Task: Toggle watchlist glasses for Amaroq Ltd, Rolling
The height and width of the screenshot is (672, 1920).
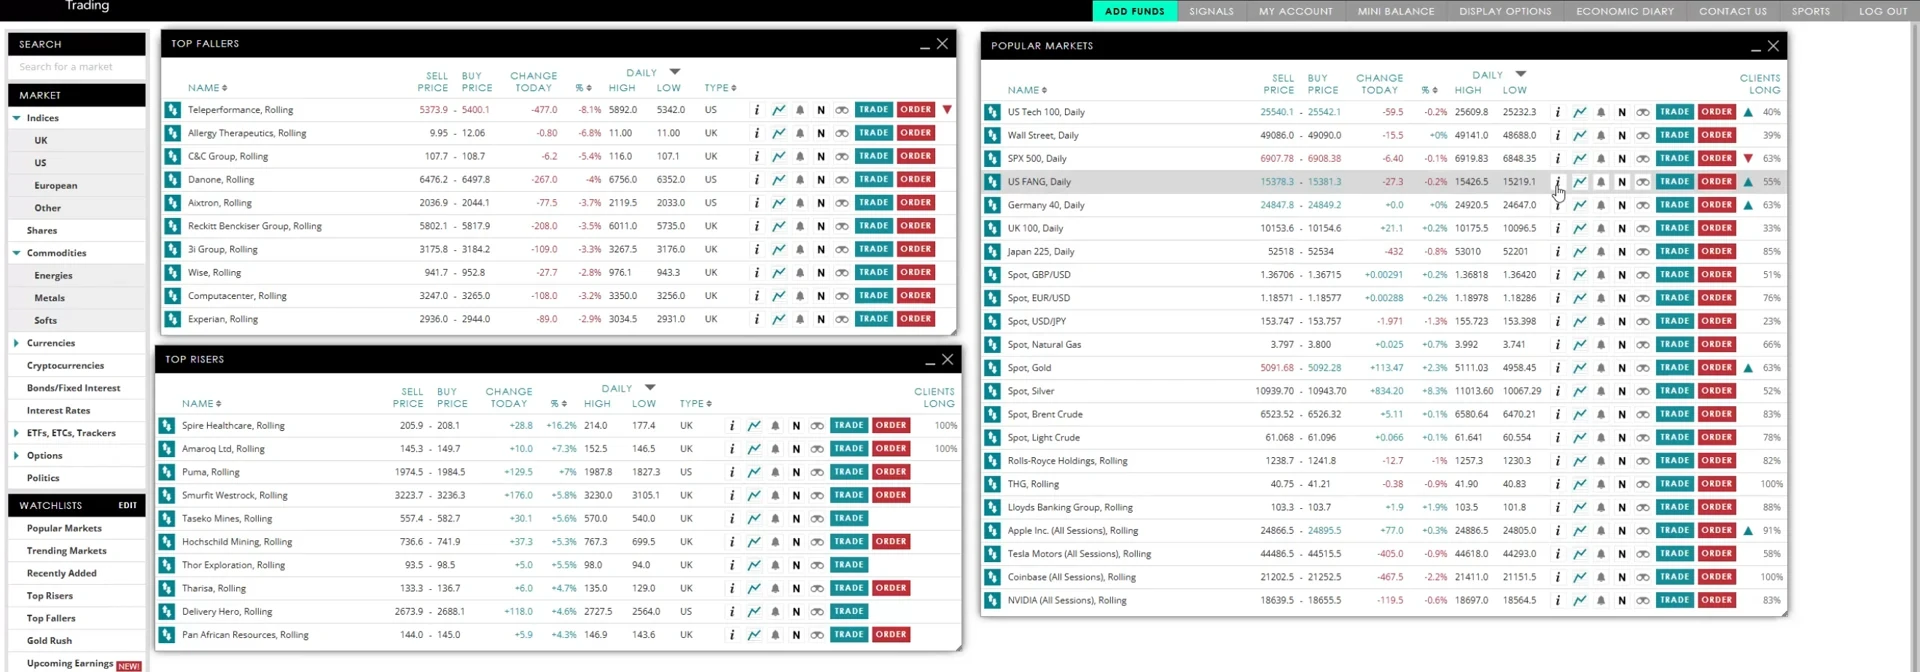Action: tap(817, 449)
